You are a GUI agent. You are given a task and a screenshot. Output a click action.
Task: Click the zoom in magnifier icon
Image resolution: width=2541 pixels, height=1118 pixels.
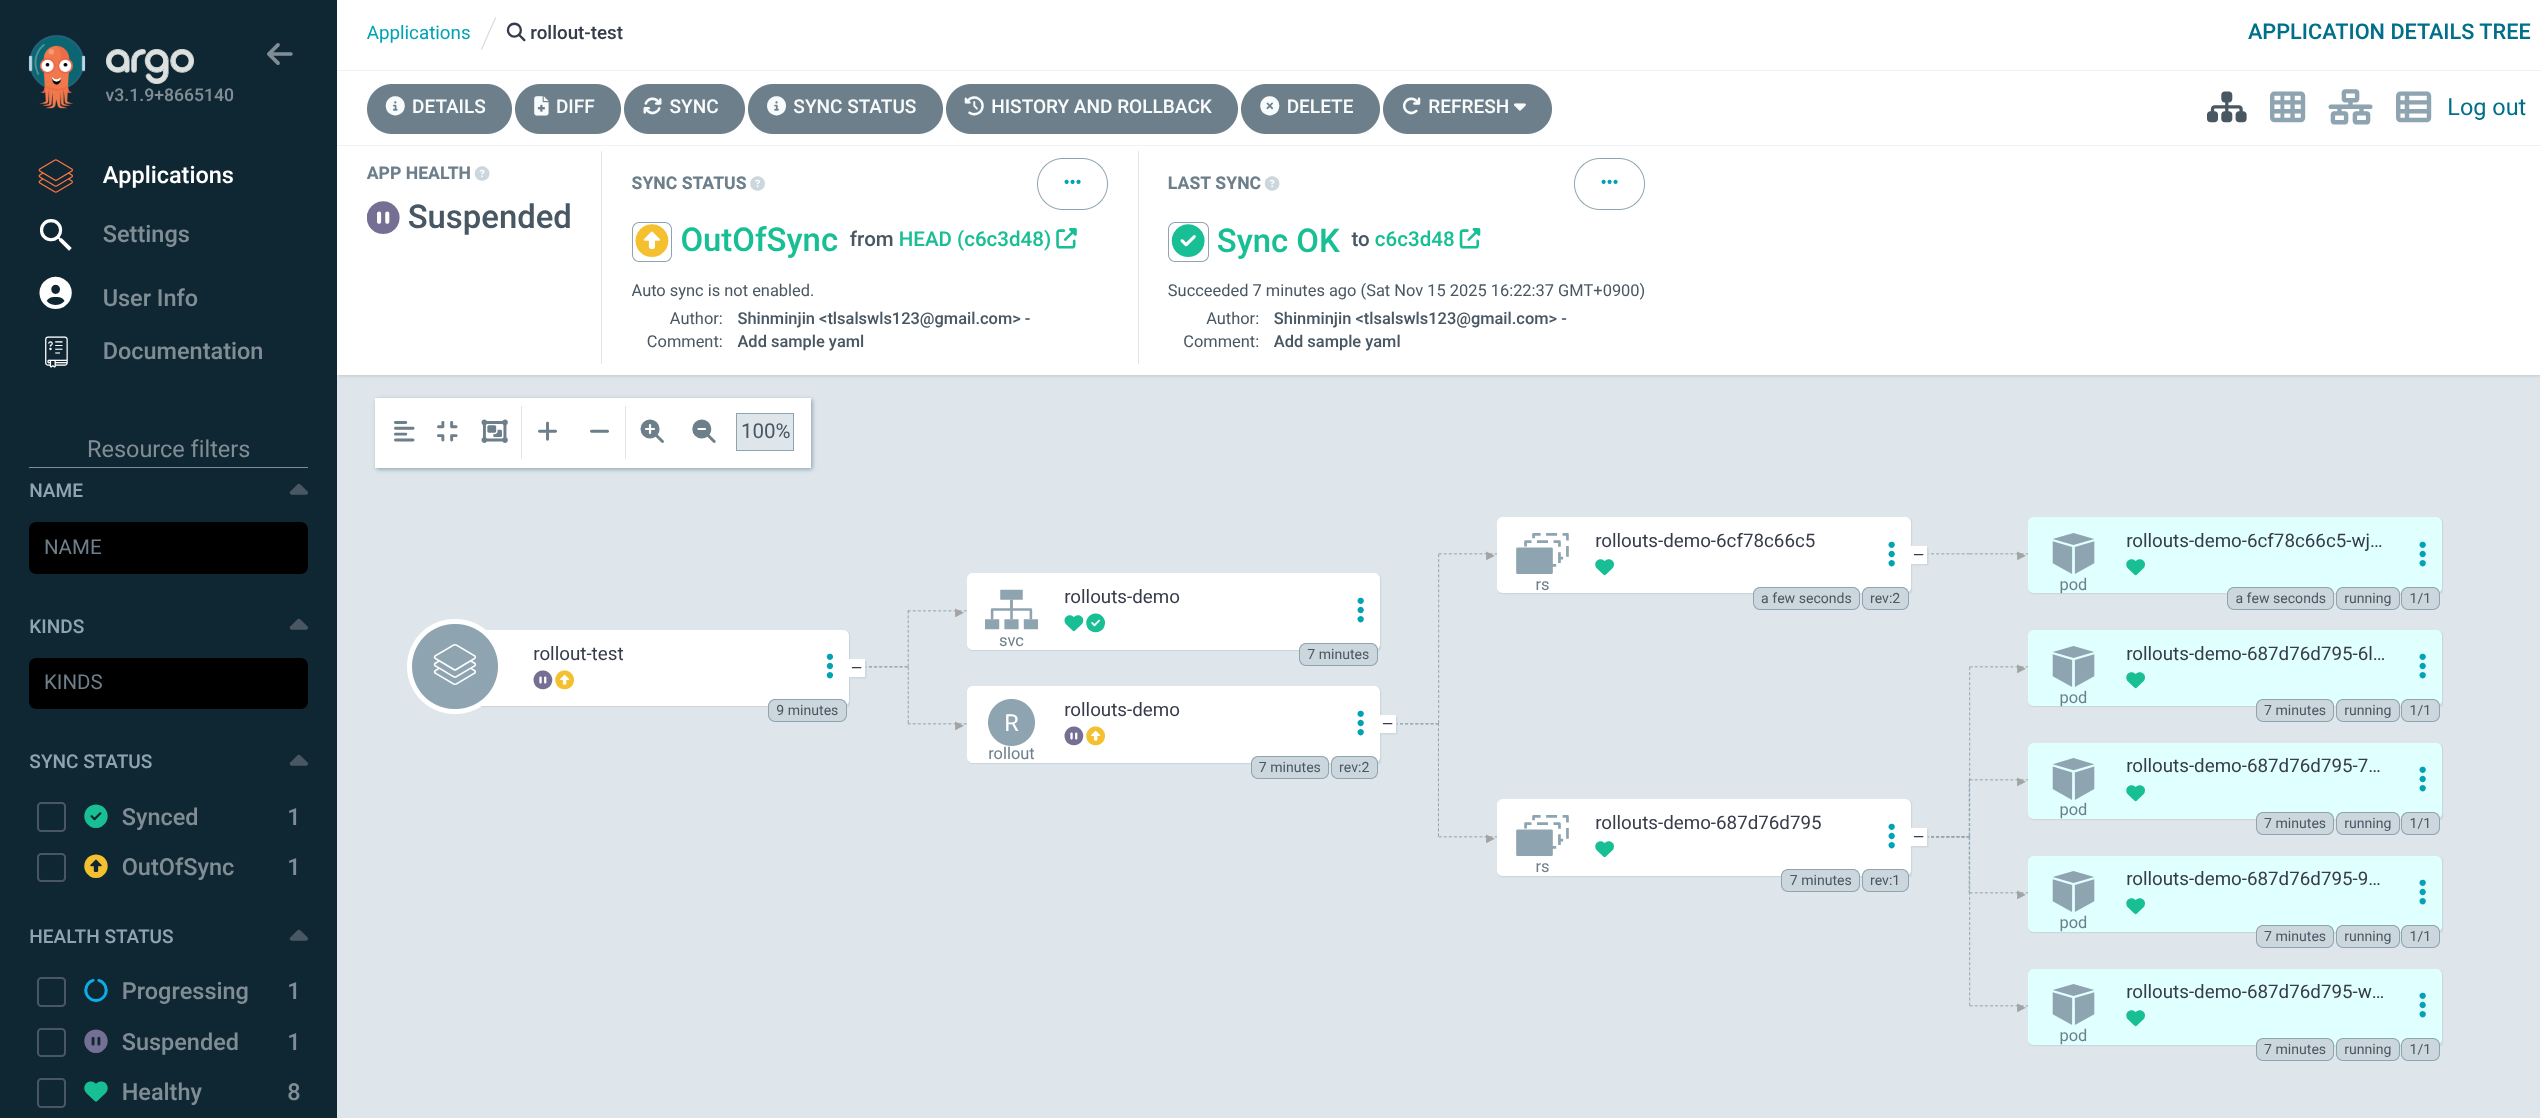[x=652, y=431]
